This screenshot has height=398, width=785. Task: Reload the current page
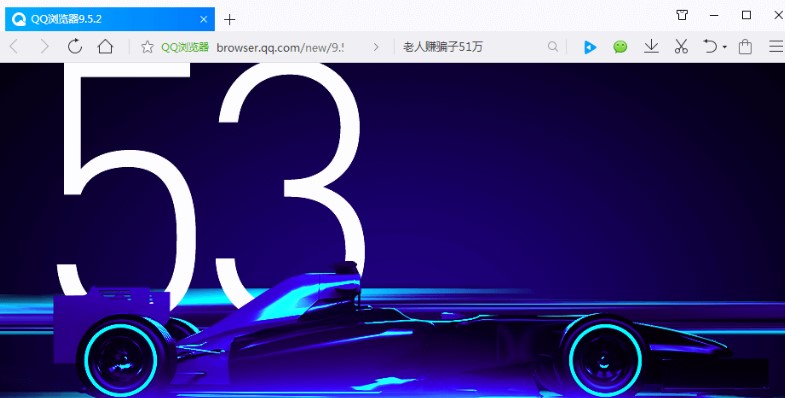click(75, 47)
